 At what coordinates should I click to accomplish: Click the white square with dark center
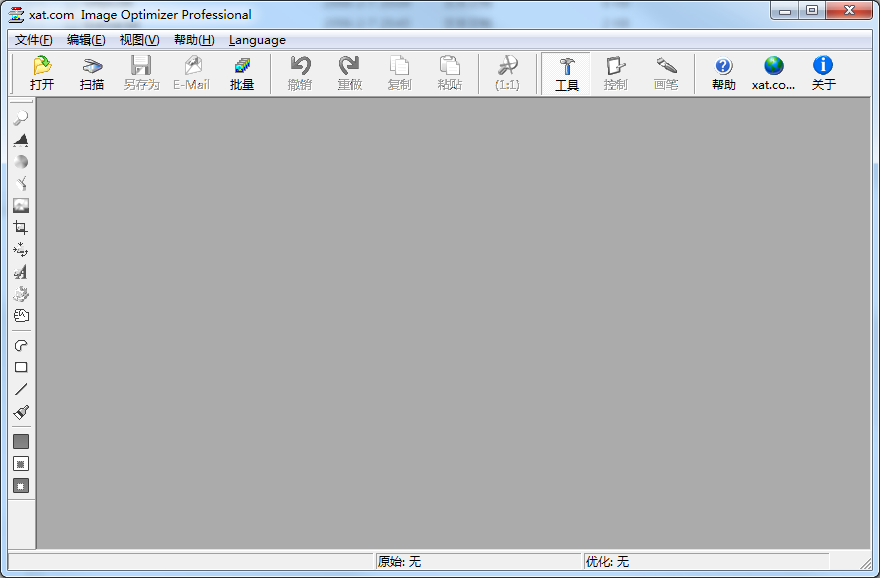point(21,464)
